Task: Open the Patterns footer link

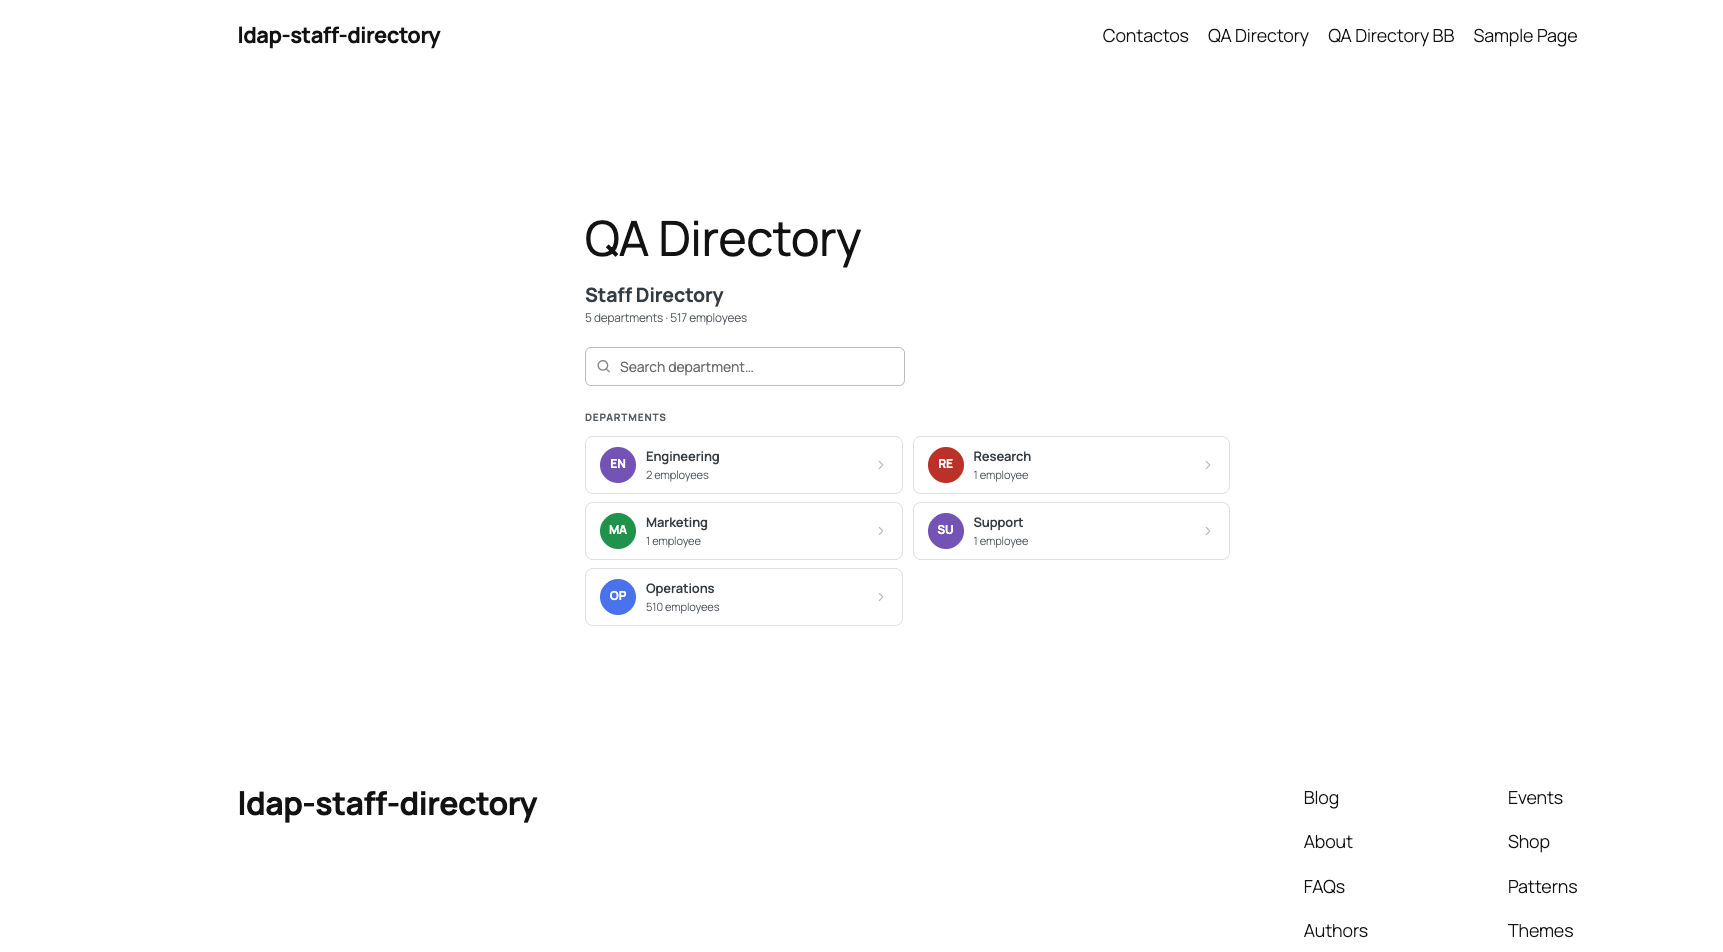Action: pyautogui.click(x=1542, y=887)
